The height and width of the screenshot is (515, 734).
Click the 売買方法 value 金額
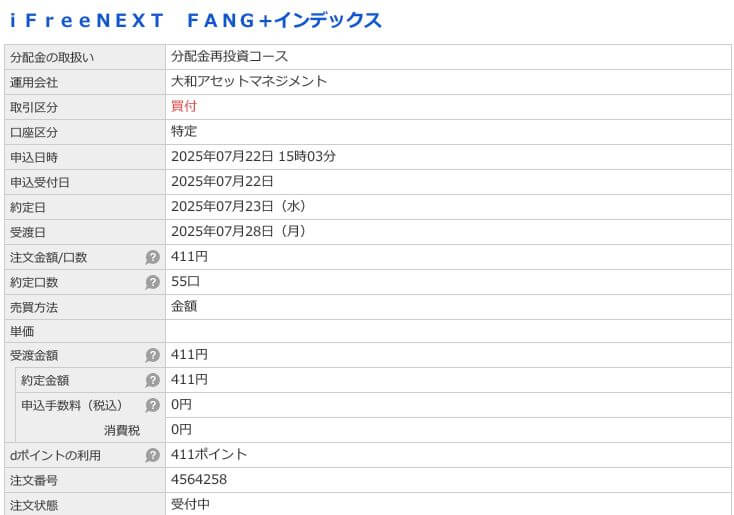[184, 306]
